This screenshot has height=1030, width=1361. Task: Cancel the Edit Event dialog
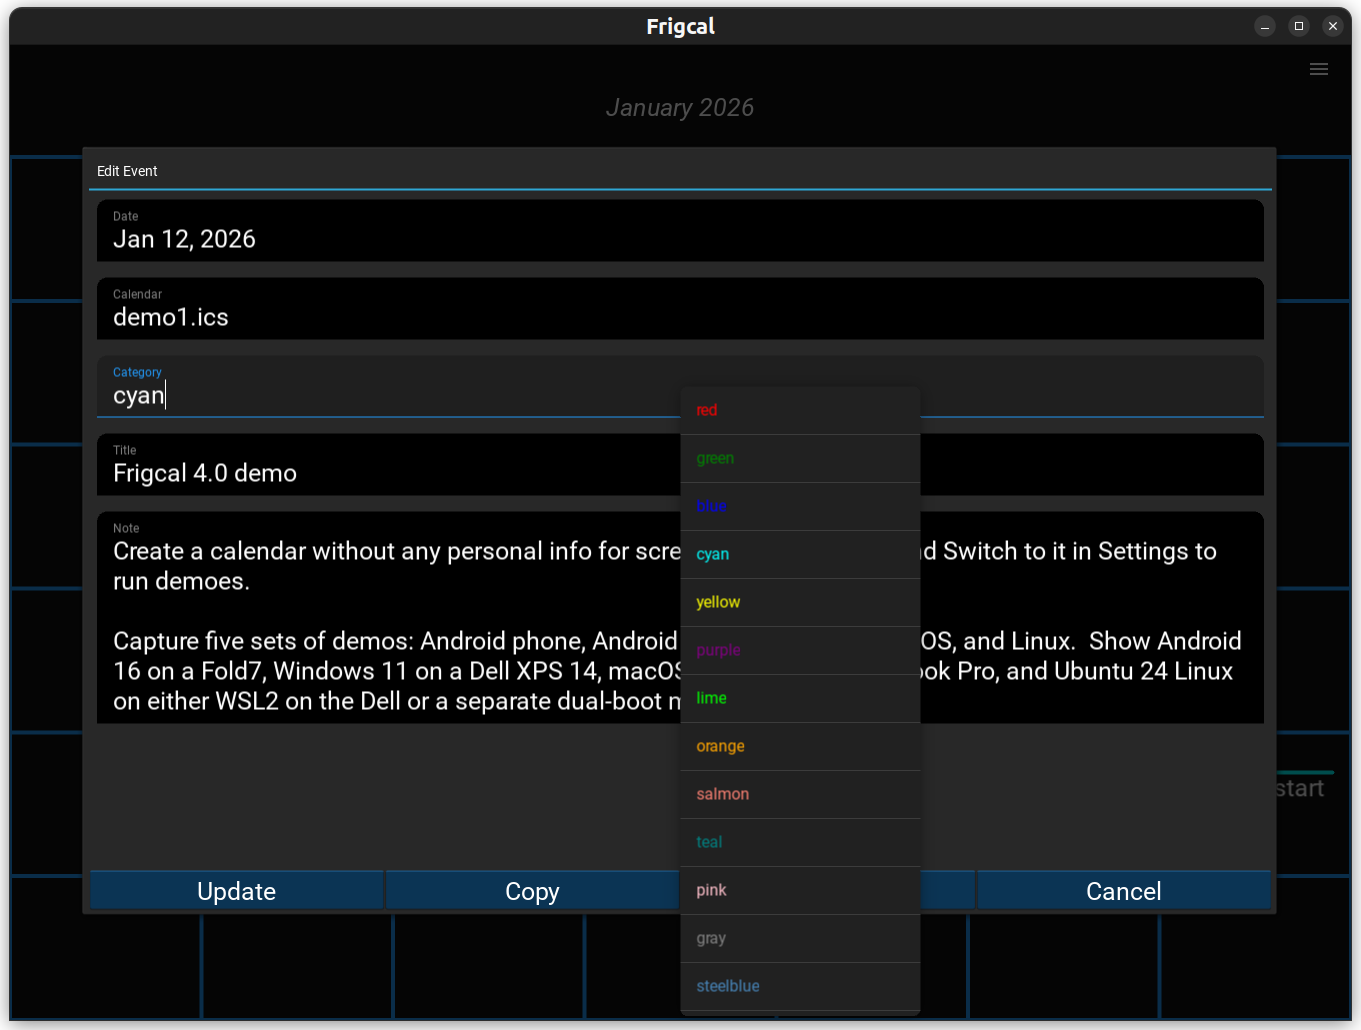pos(1123,891)
